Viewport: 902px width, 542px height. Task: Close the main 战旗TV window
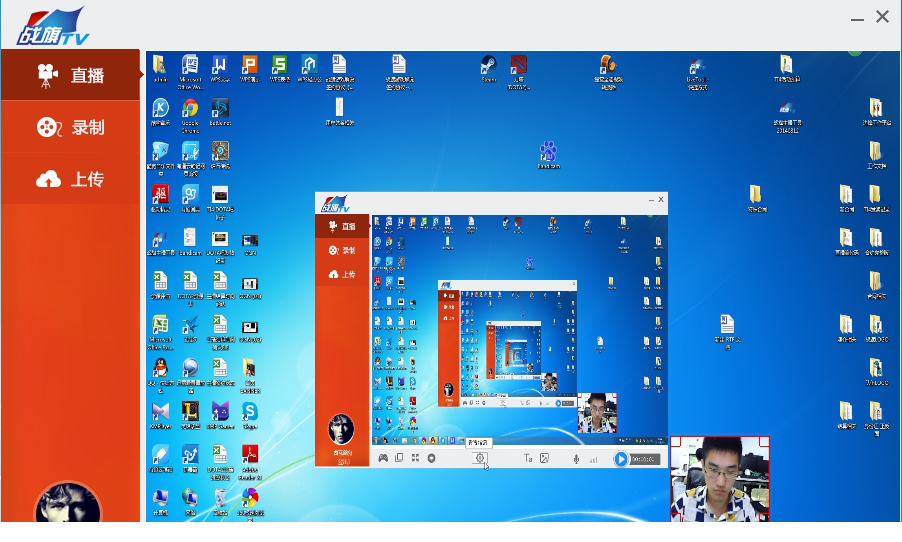[882, 17]
